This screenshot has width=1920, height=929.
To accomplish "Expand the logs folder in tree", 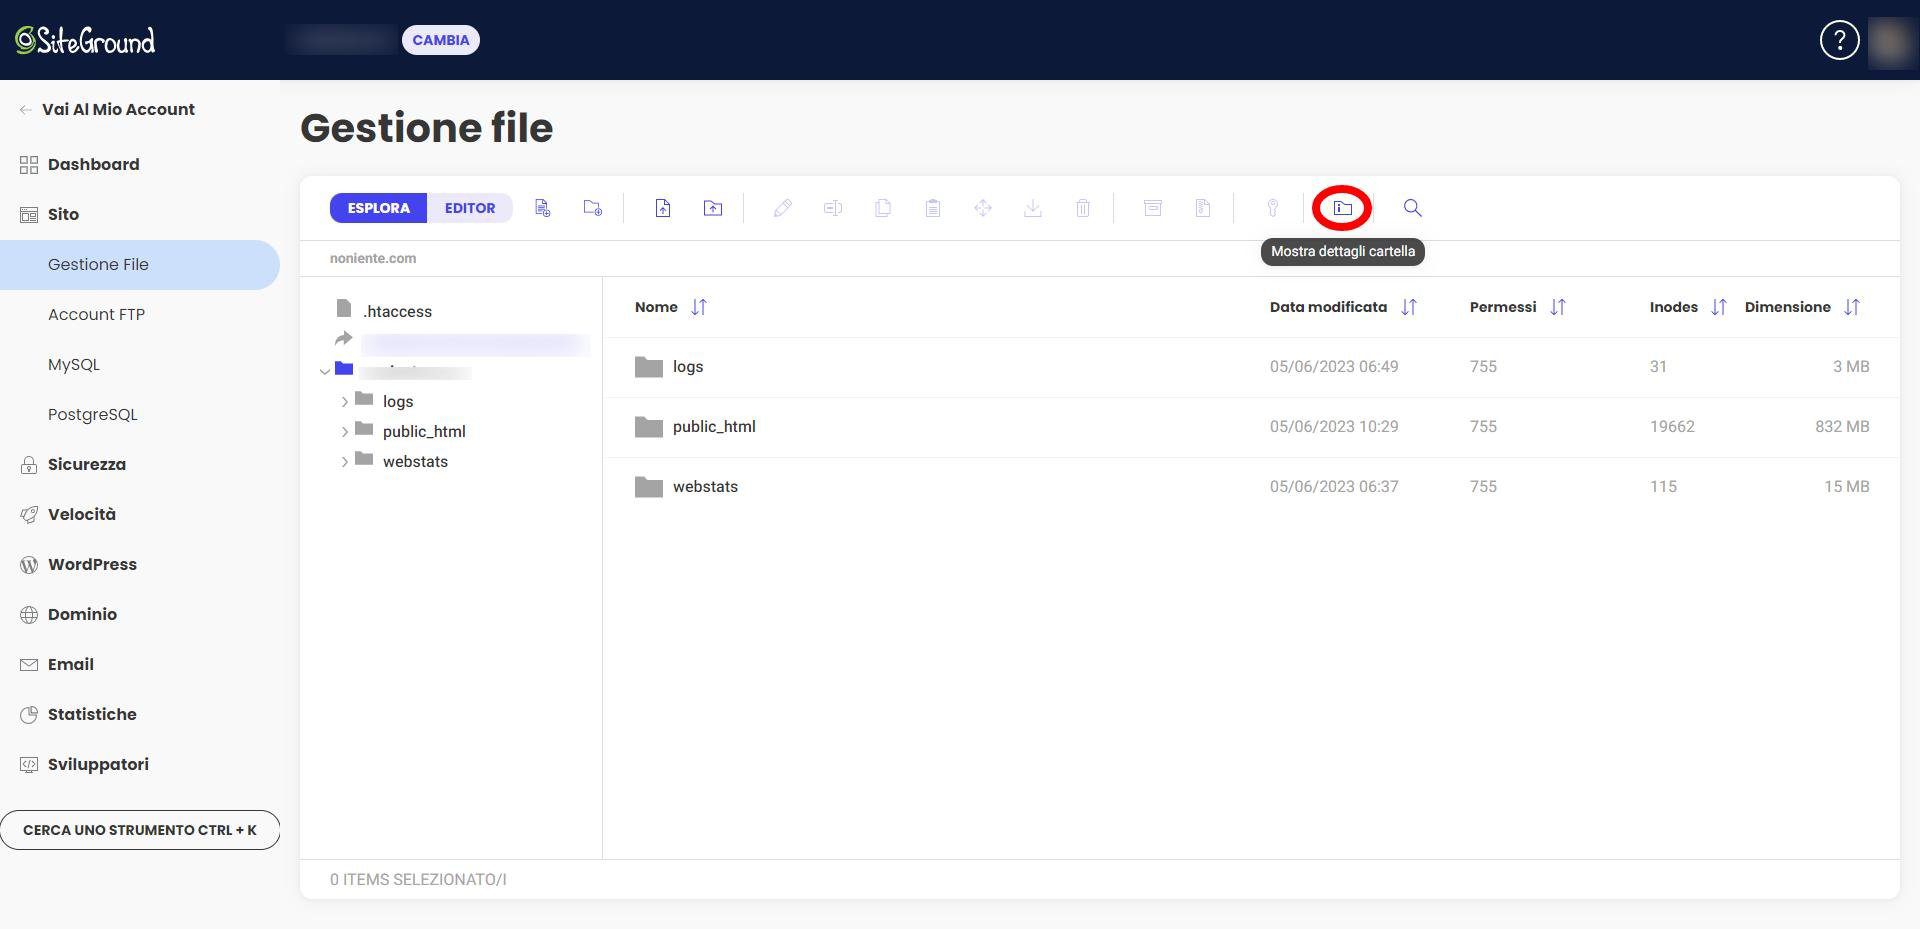I will [345, 402].
